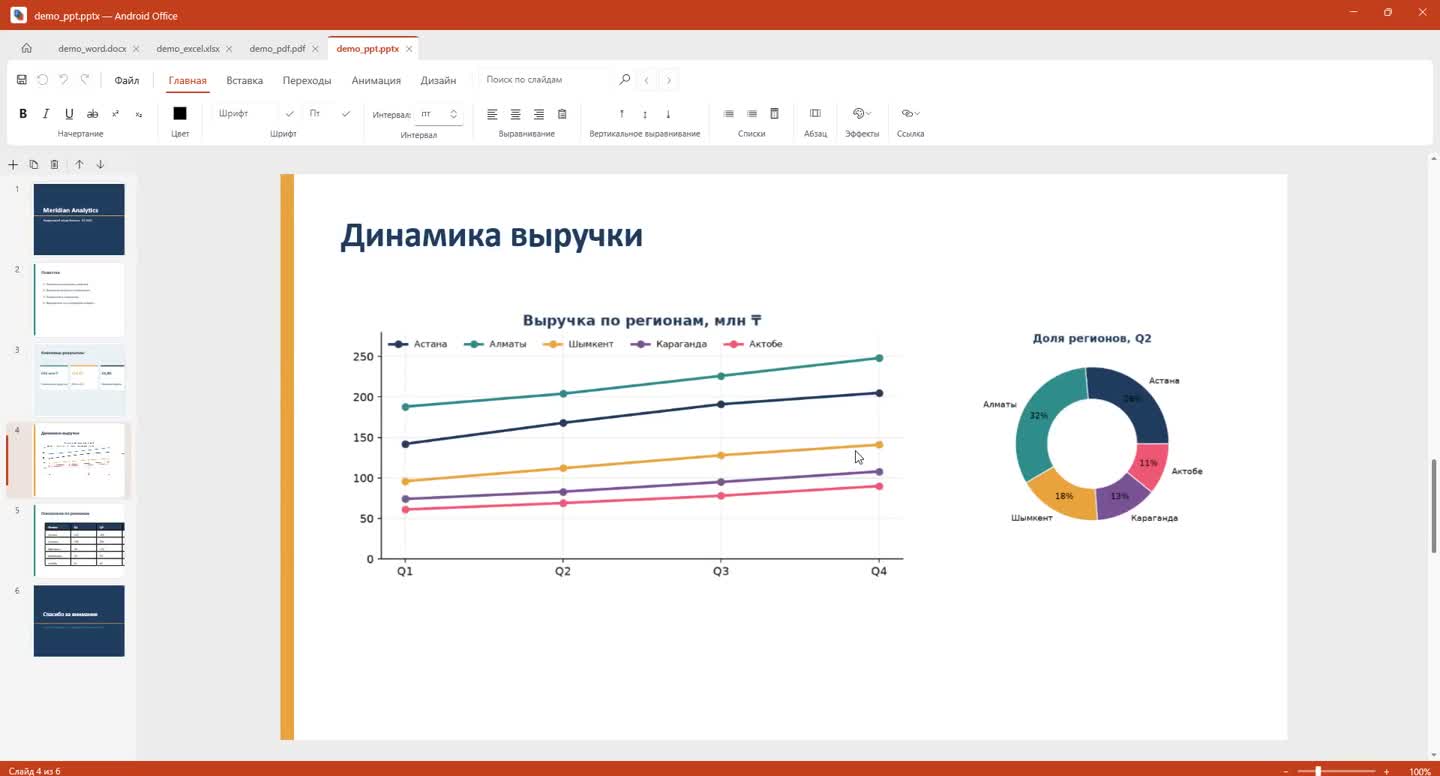Align text vertically to middle

tap(645, 114)
